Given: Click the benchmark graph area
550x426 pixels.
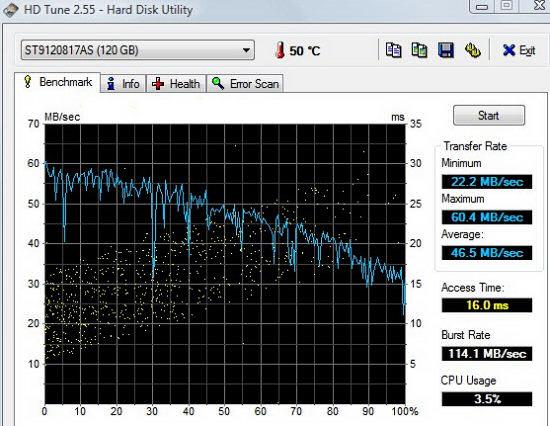Looking at the screenshot, I should (225, 264).
